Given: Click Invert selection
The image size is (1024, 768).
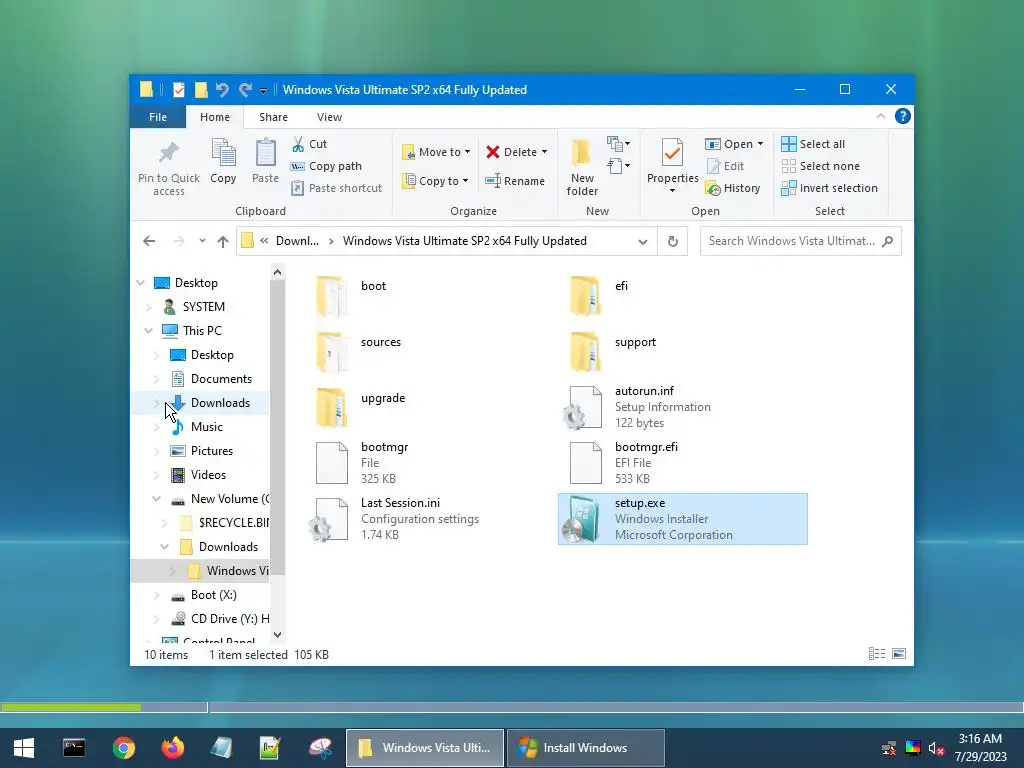Looking at the screenshot, I should 829,188.
